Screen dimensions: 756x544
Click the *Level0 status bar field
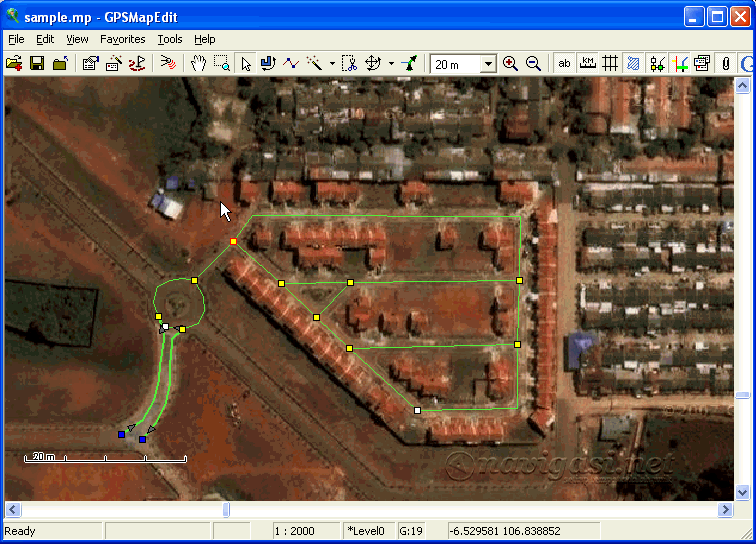[x=368, y=531]
